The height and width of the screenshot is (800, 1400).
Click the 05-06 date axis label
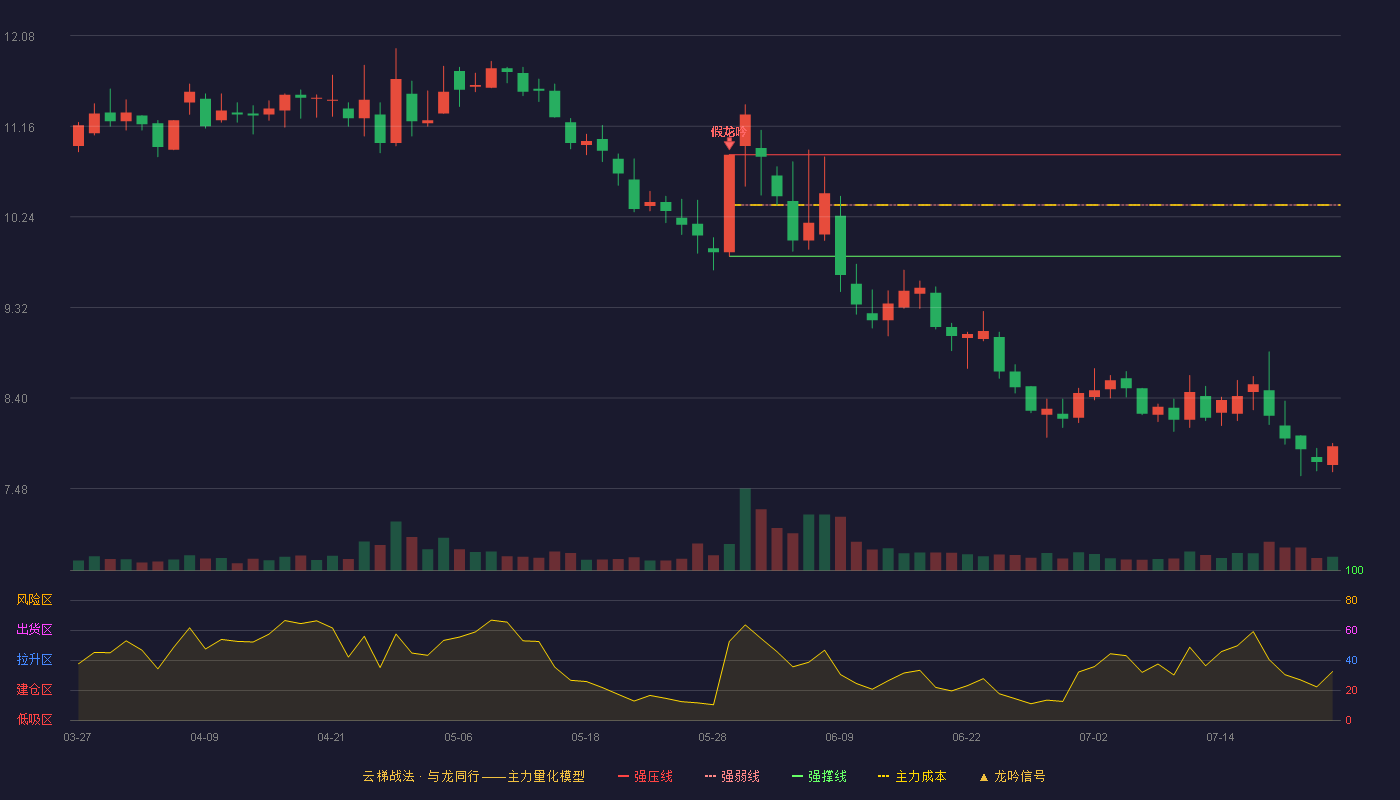click(458, 737)
